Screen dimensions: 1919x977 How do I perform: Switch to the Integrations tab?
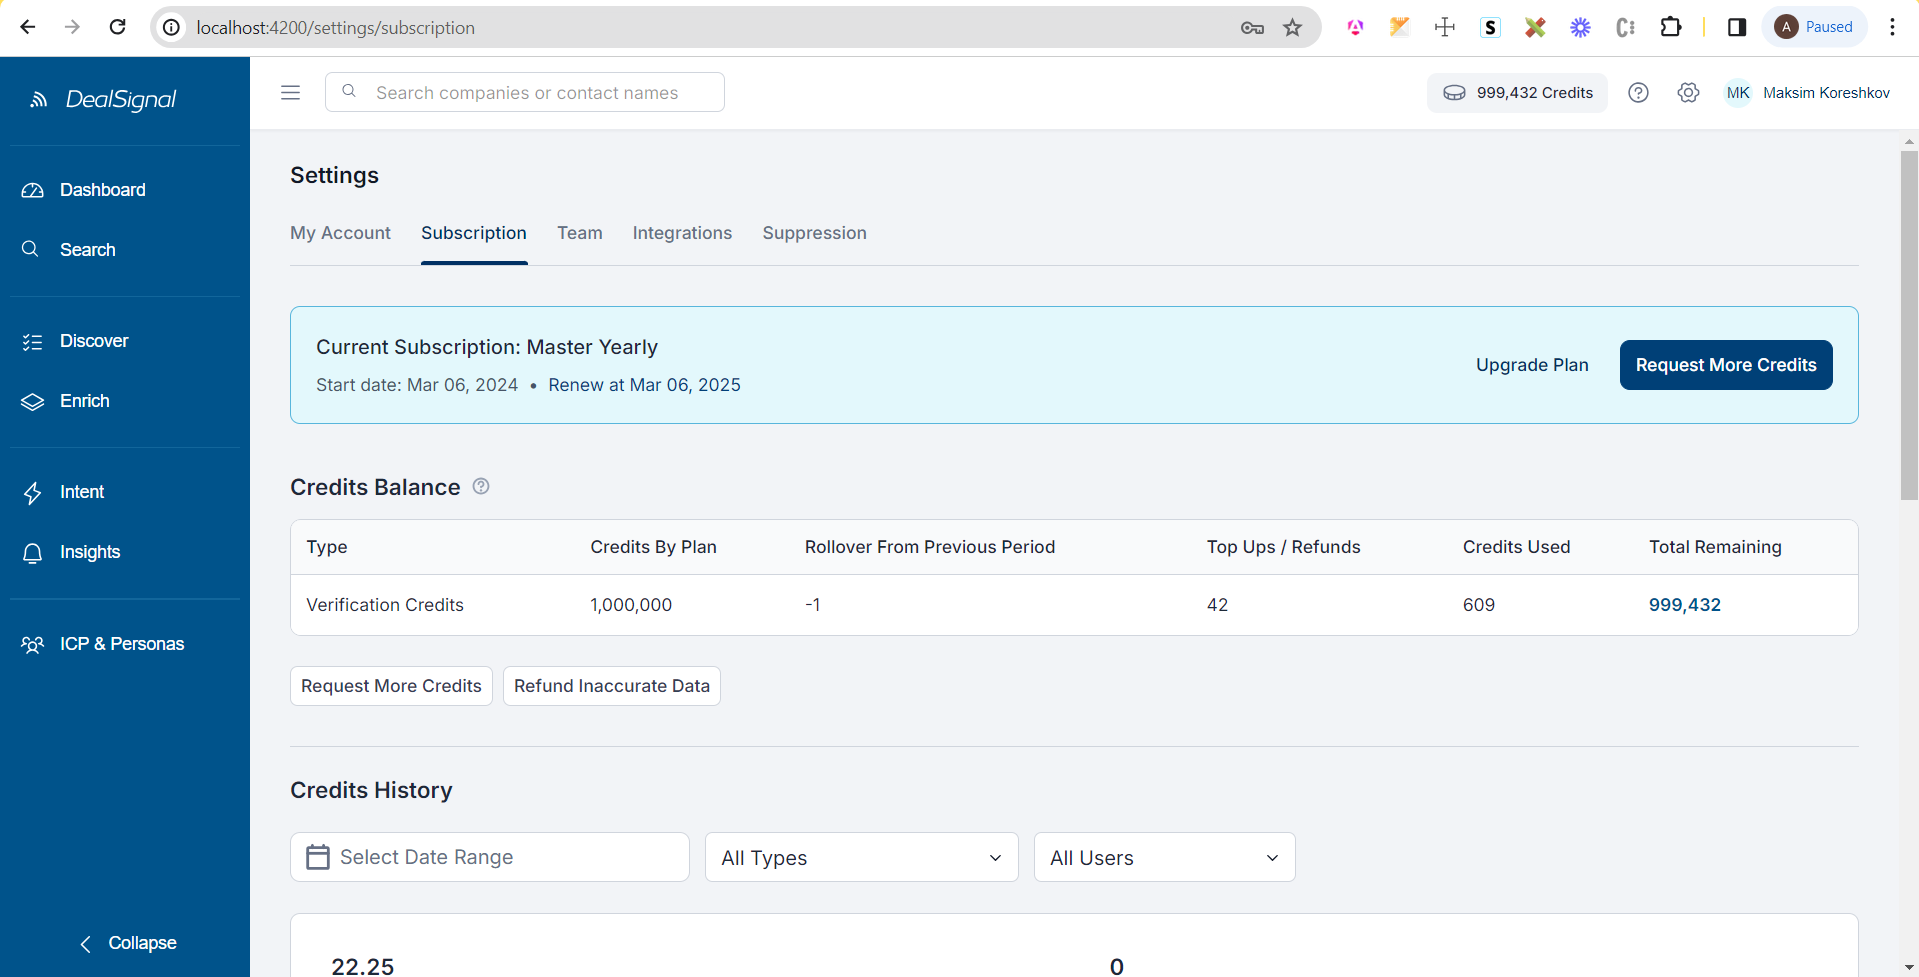click(682, 233)
